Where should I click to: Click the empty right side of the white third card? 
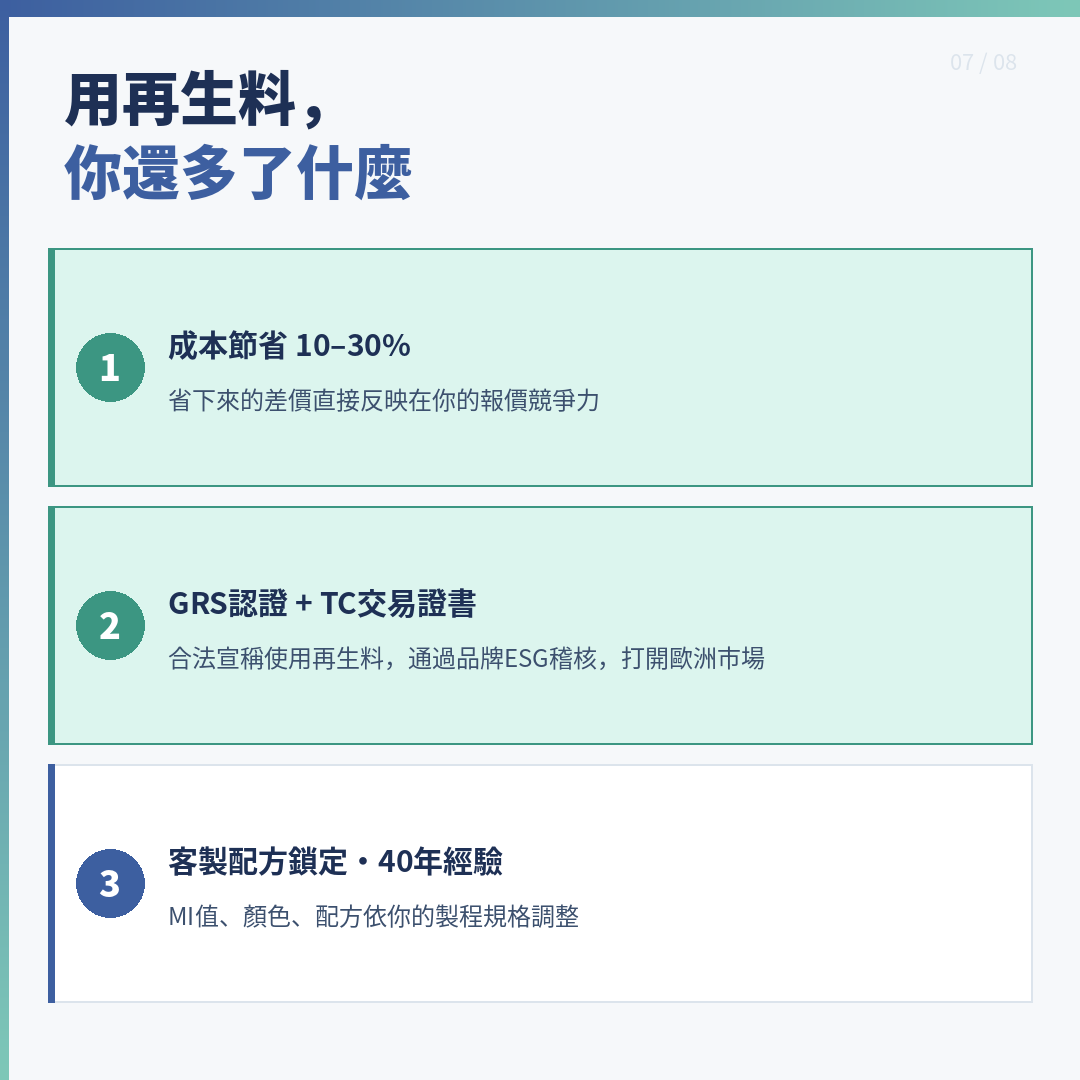coord(850,883)
